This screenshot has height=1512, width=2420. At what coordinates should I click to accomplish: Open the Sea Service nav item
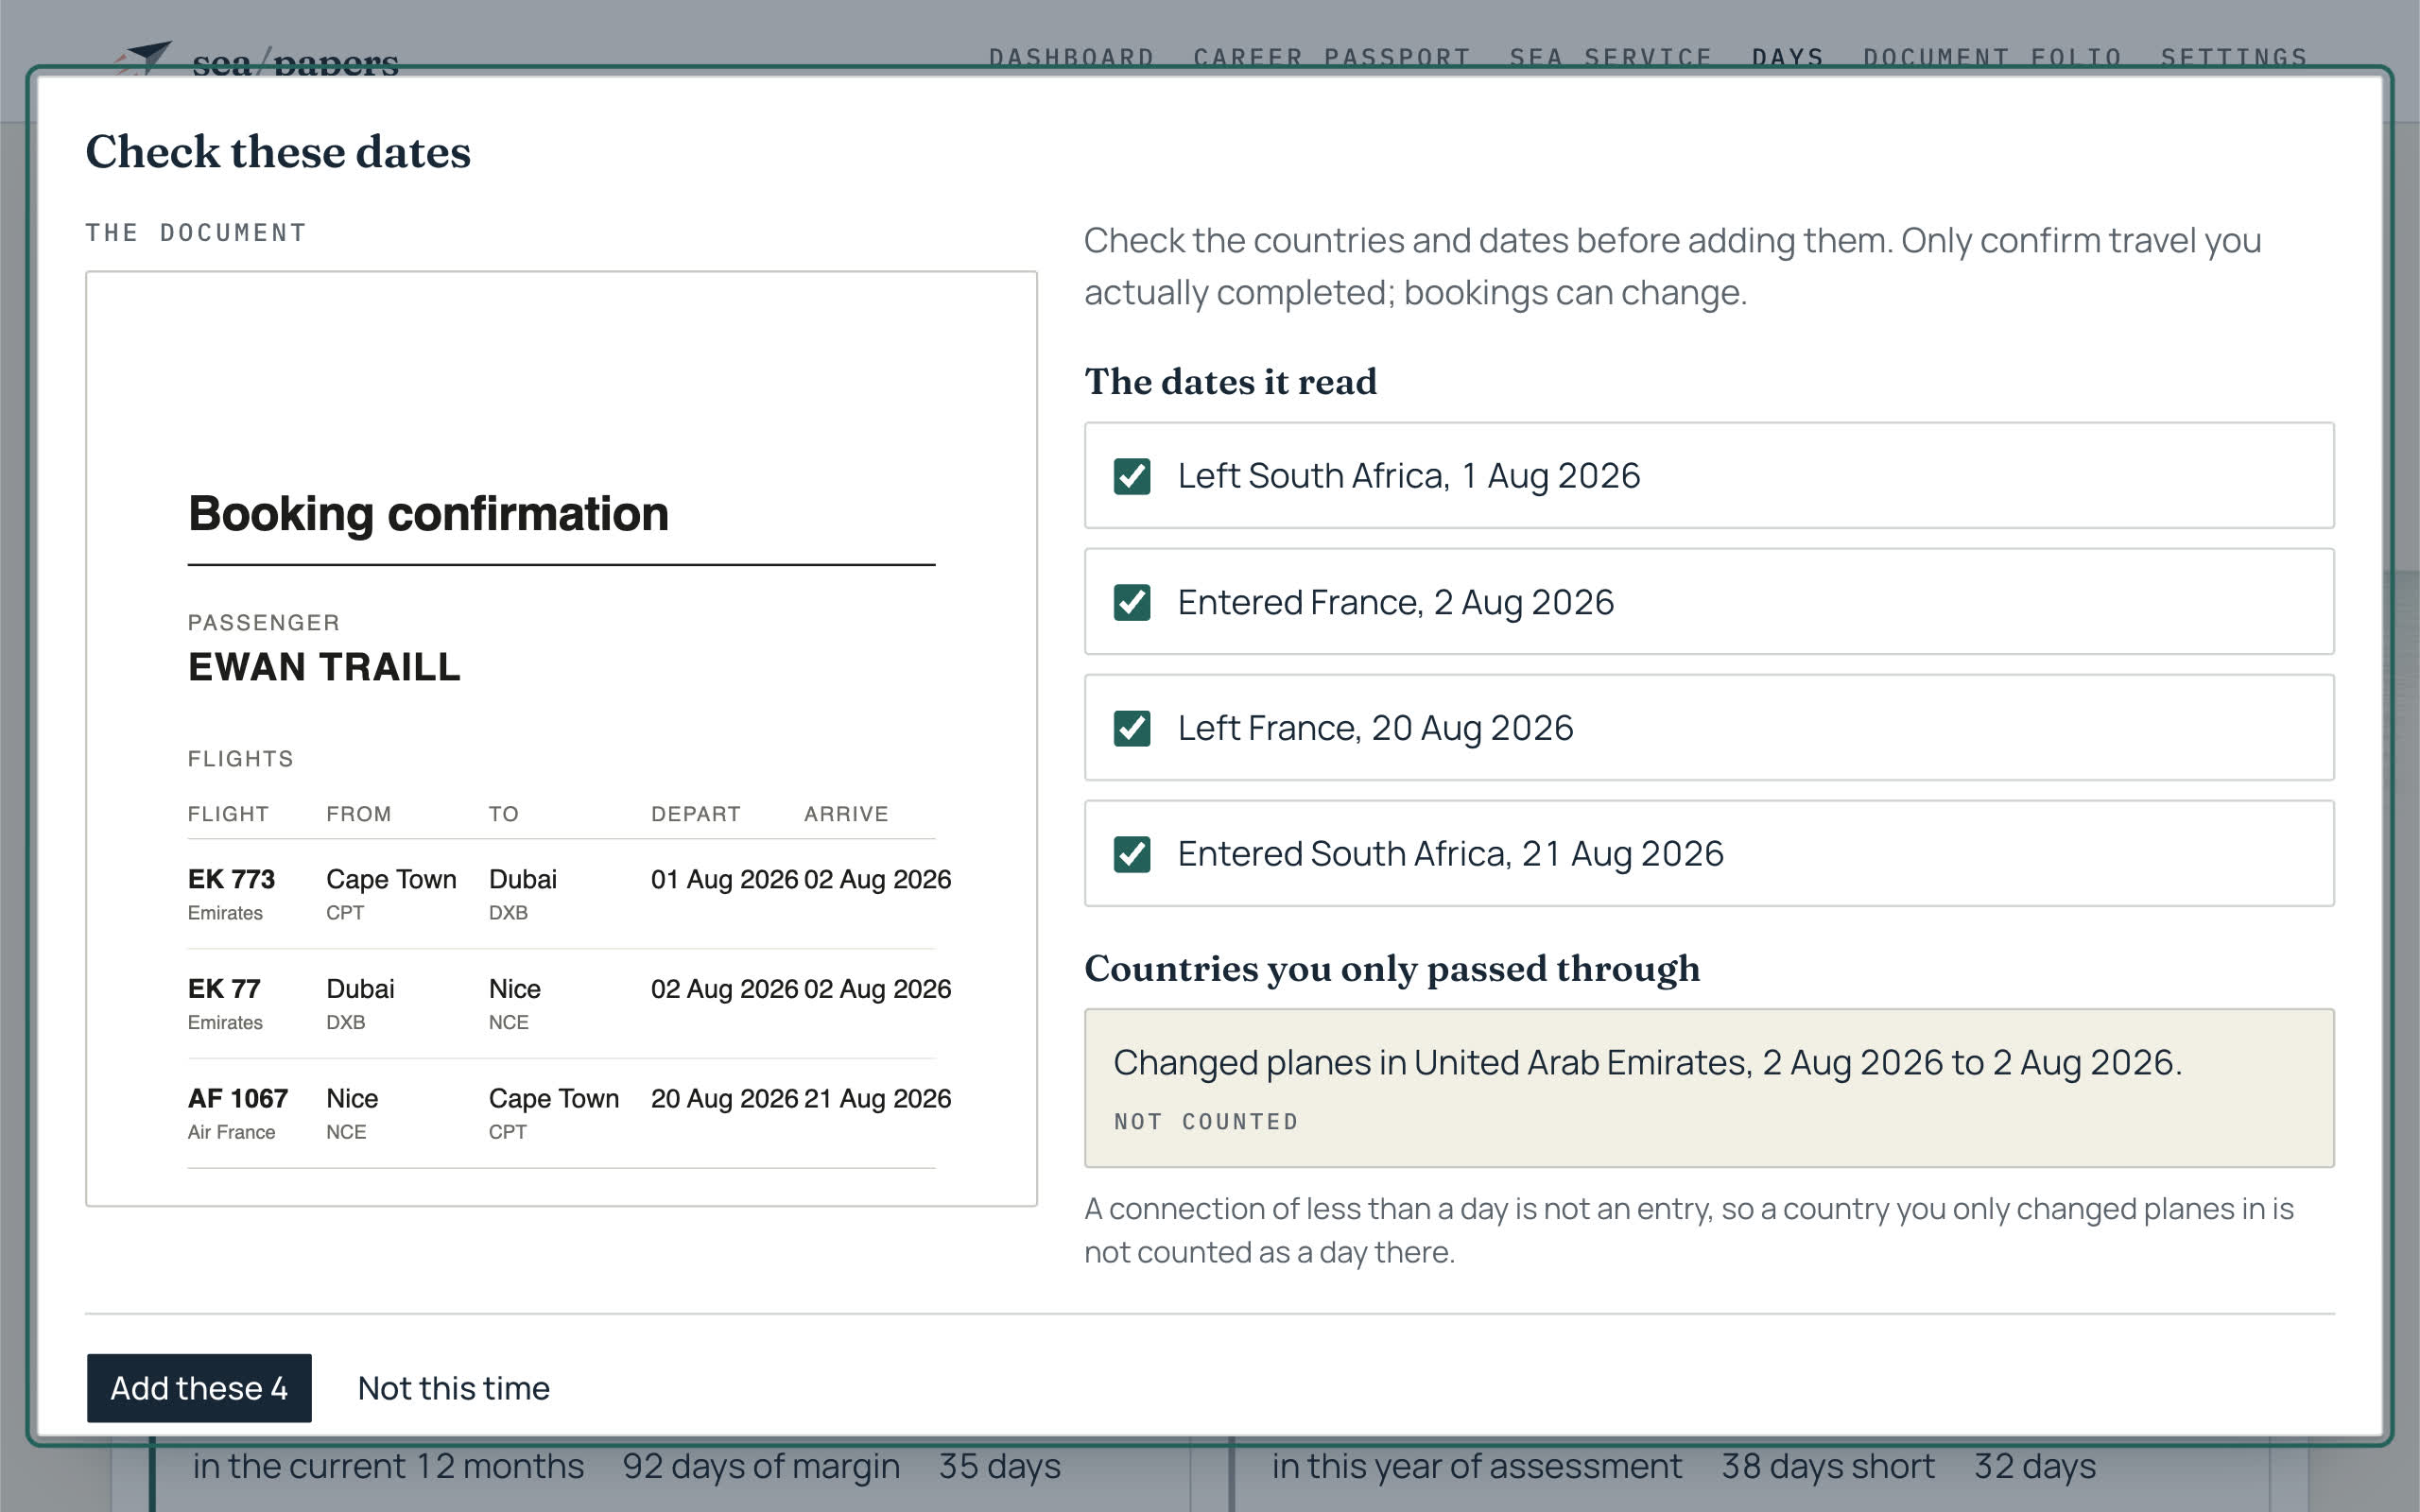[1610, 57]
